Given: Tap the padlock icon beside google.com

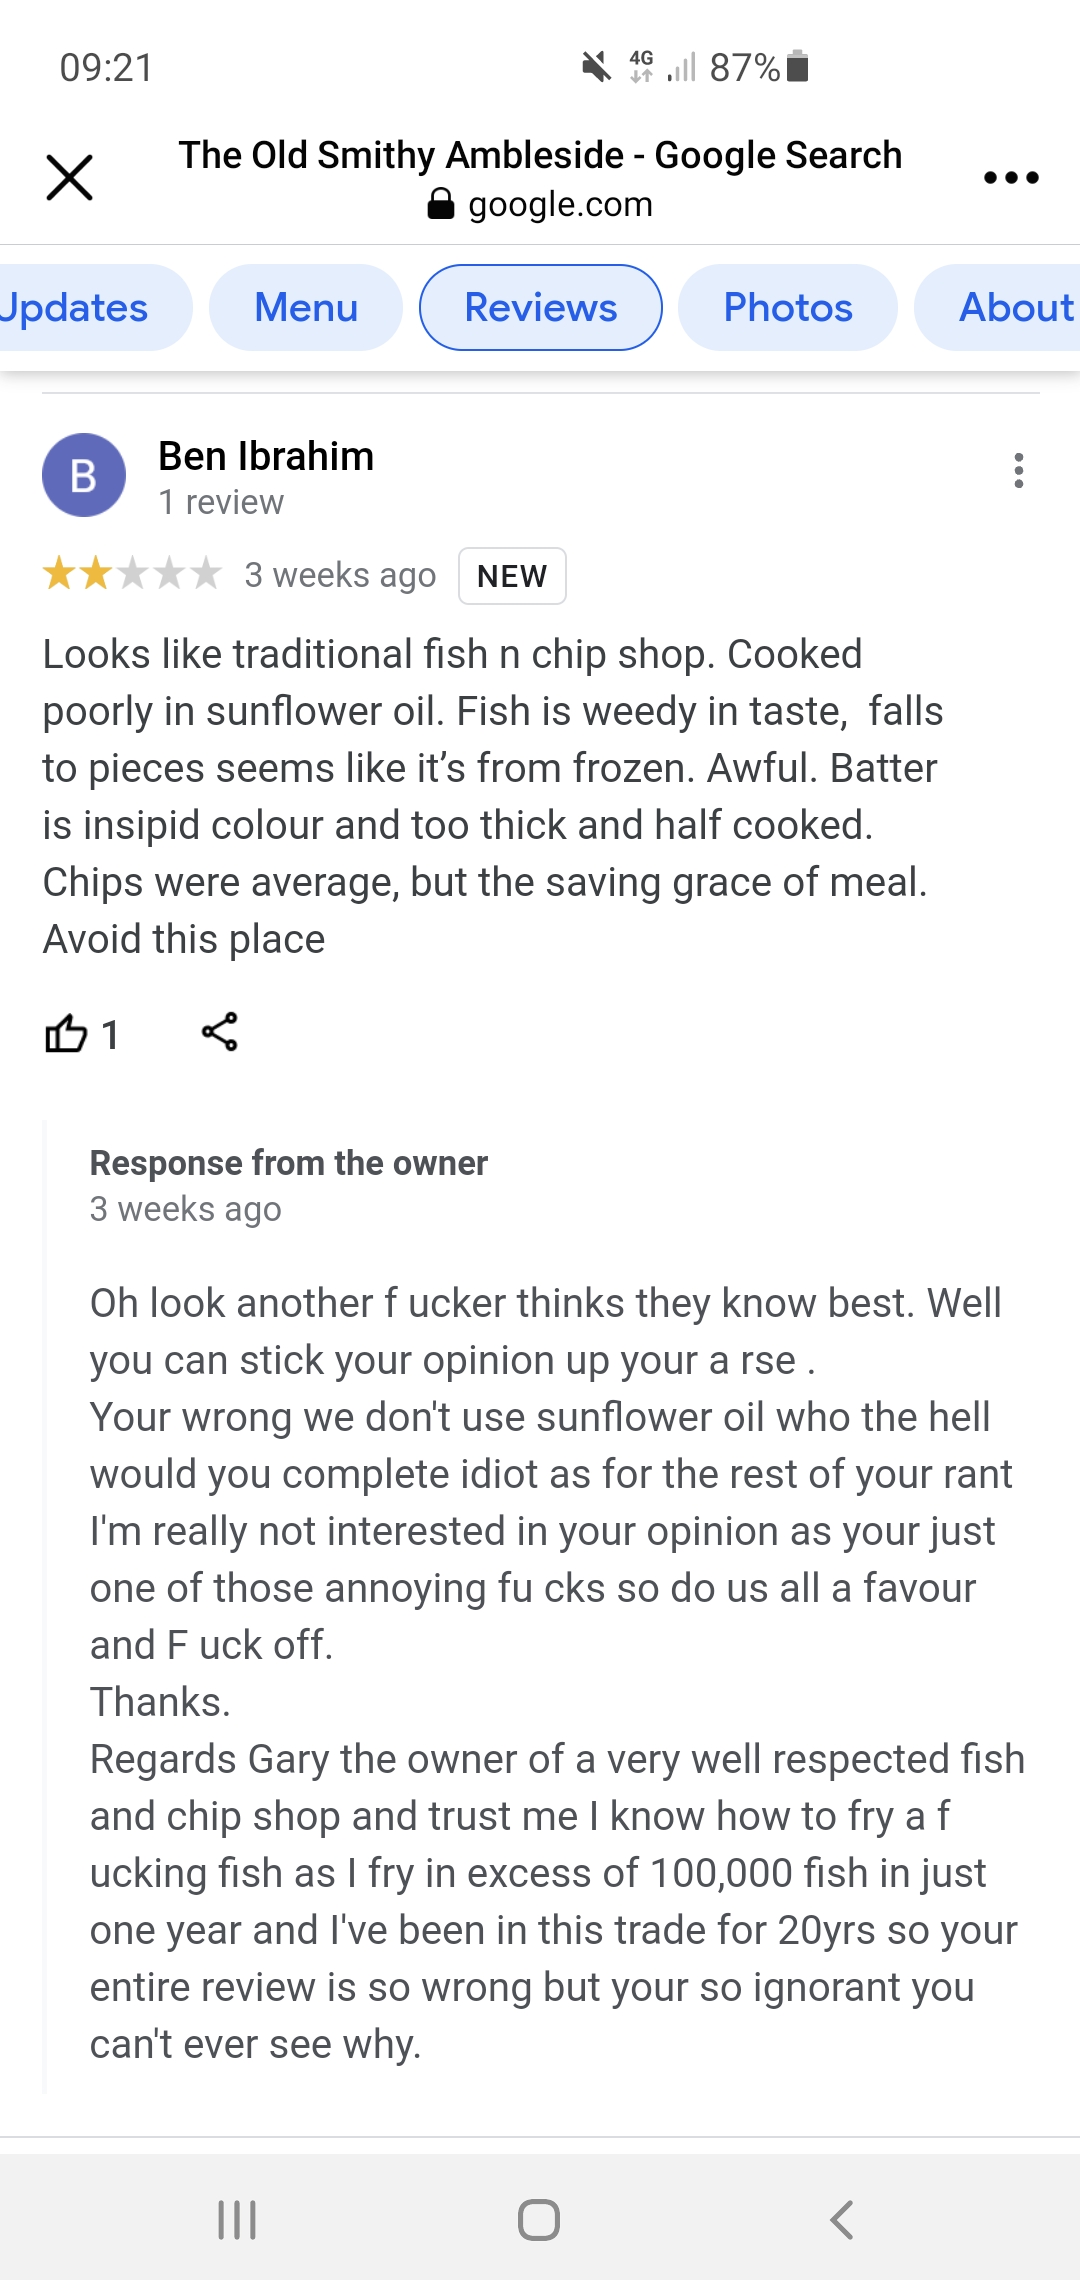Looking at the screenshot, I should pos(441,204).
